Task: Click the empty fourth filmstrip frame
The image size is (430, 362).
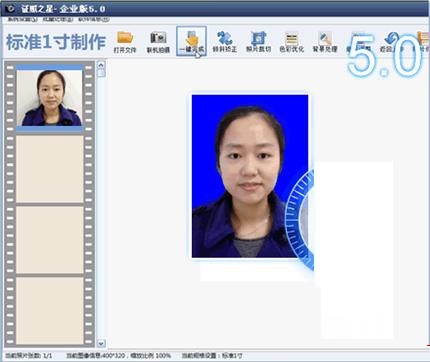Action: click(x=50, y=311)
